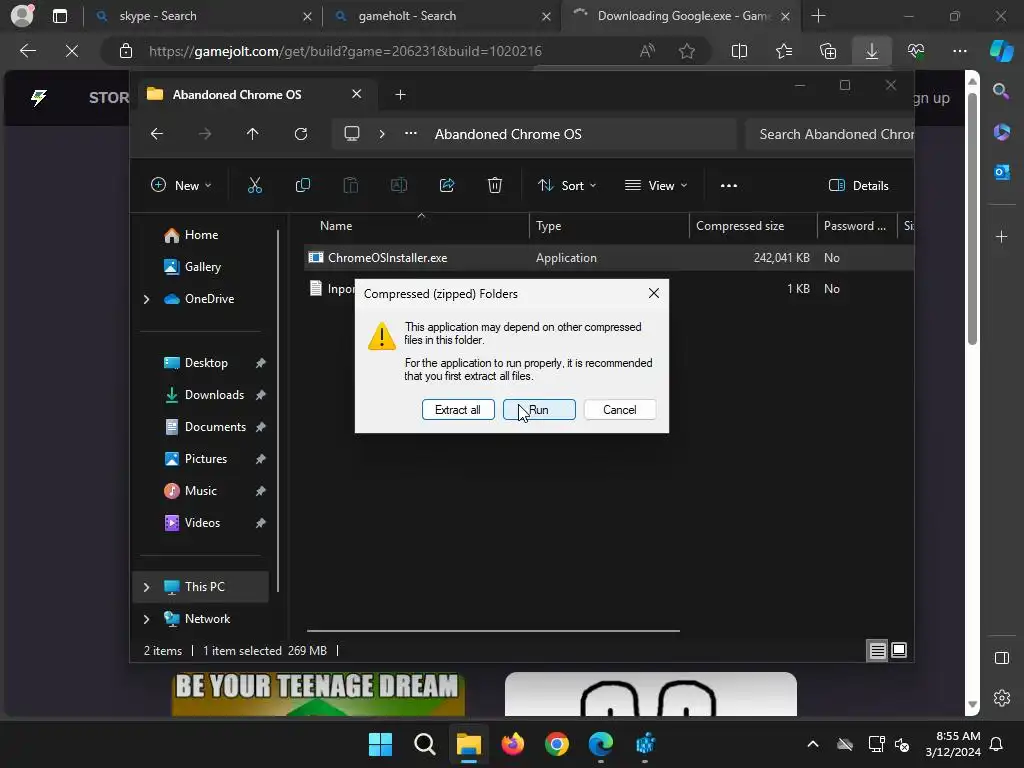Viewport: 1024px width, 768px height.
Task: Add this page to favorites star icon
Action: click(x=686, y=51)
